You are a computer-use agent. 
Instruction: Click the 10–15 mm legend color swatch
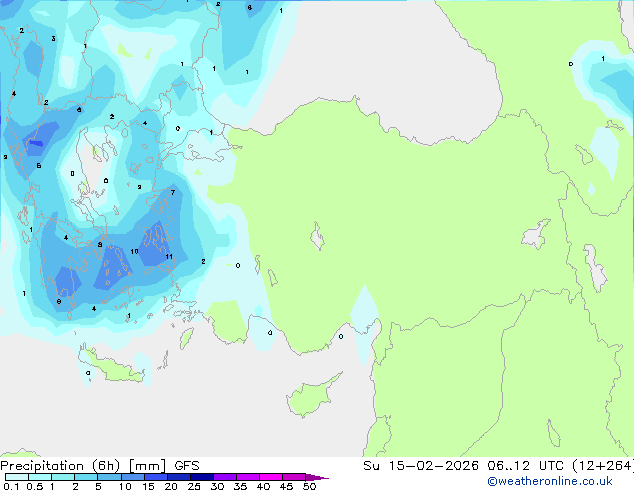(x=133, y=477)
